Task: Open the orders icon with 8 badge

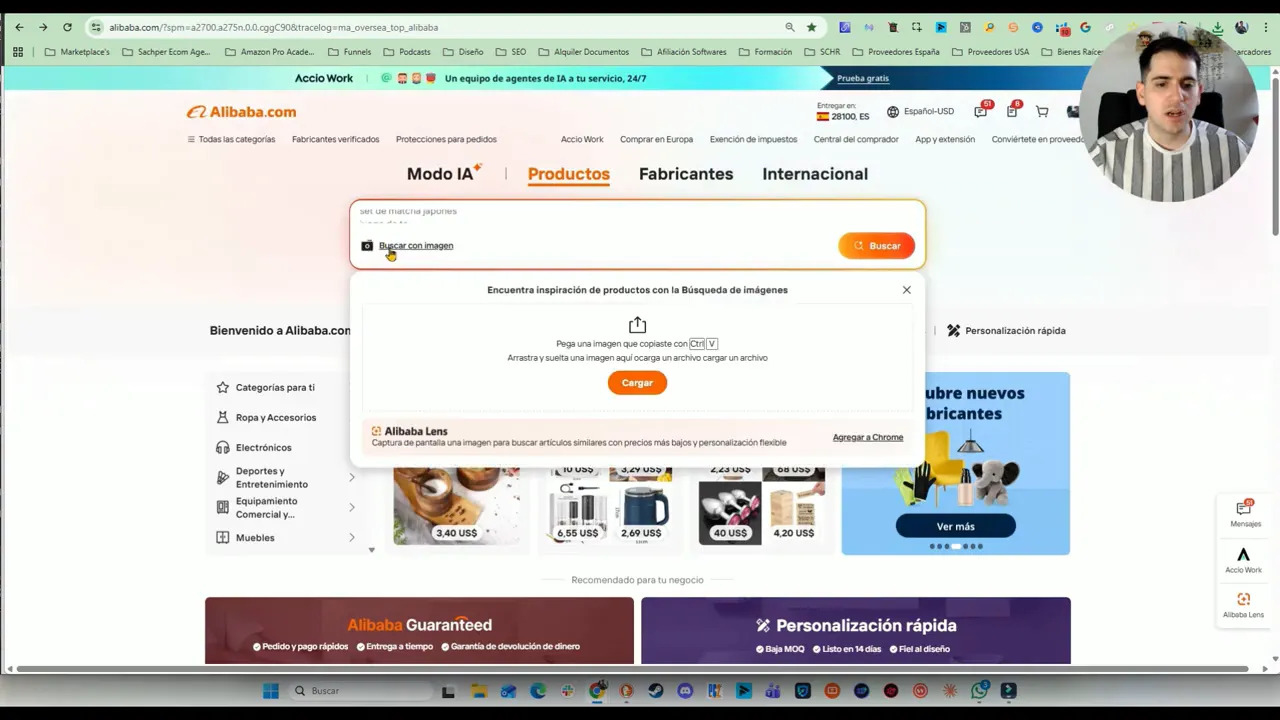Action: coord(1012,111)
